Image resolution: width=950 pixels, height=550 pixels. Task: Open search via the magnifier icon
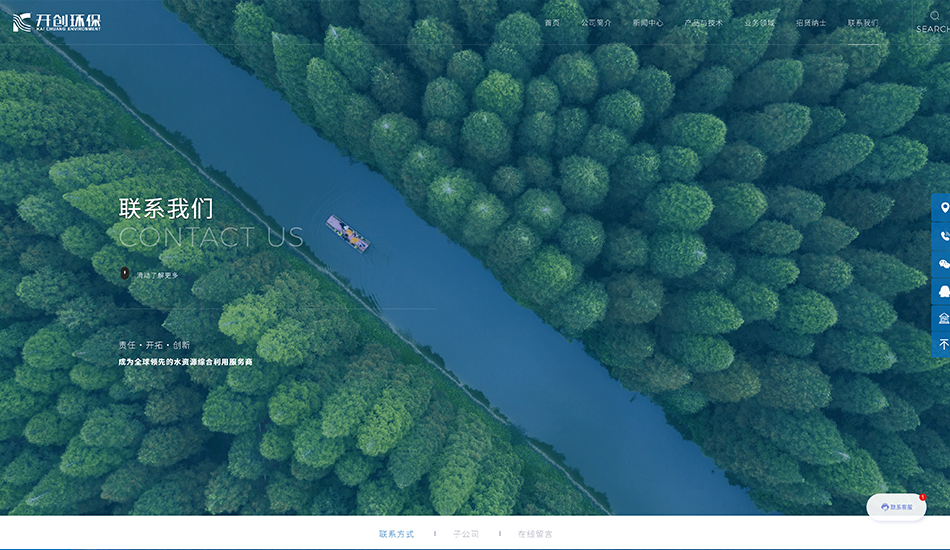click(934, 16)
